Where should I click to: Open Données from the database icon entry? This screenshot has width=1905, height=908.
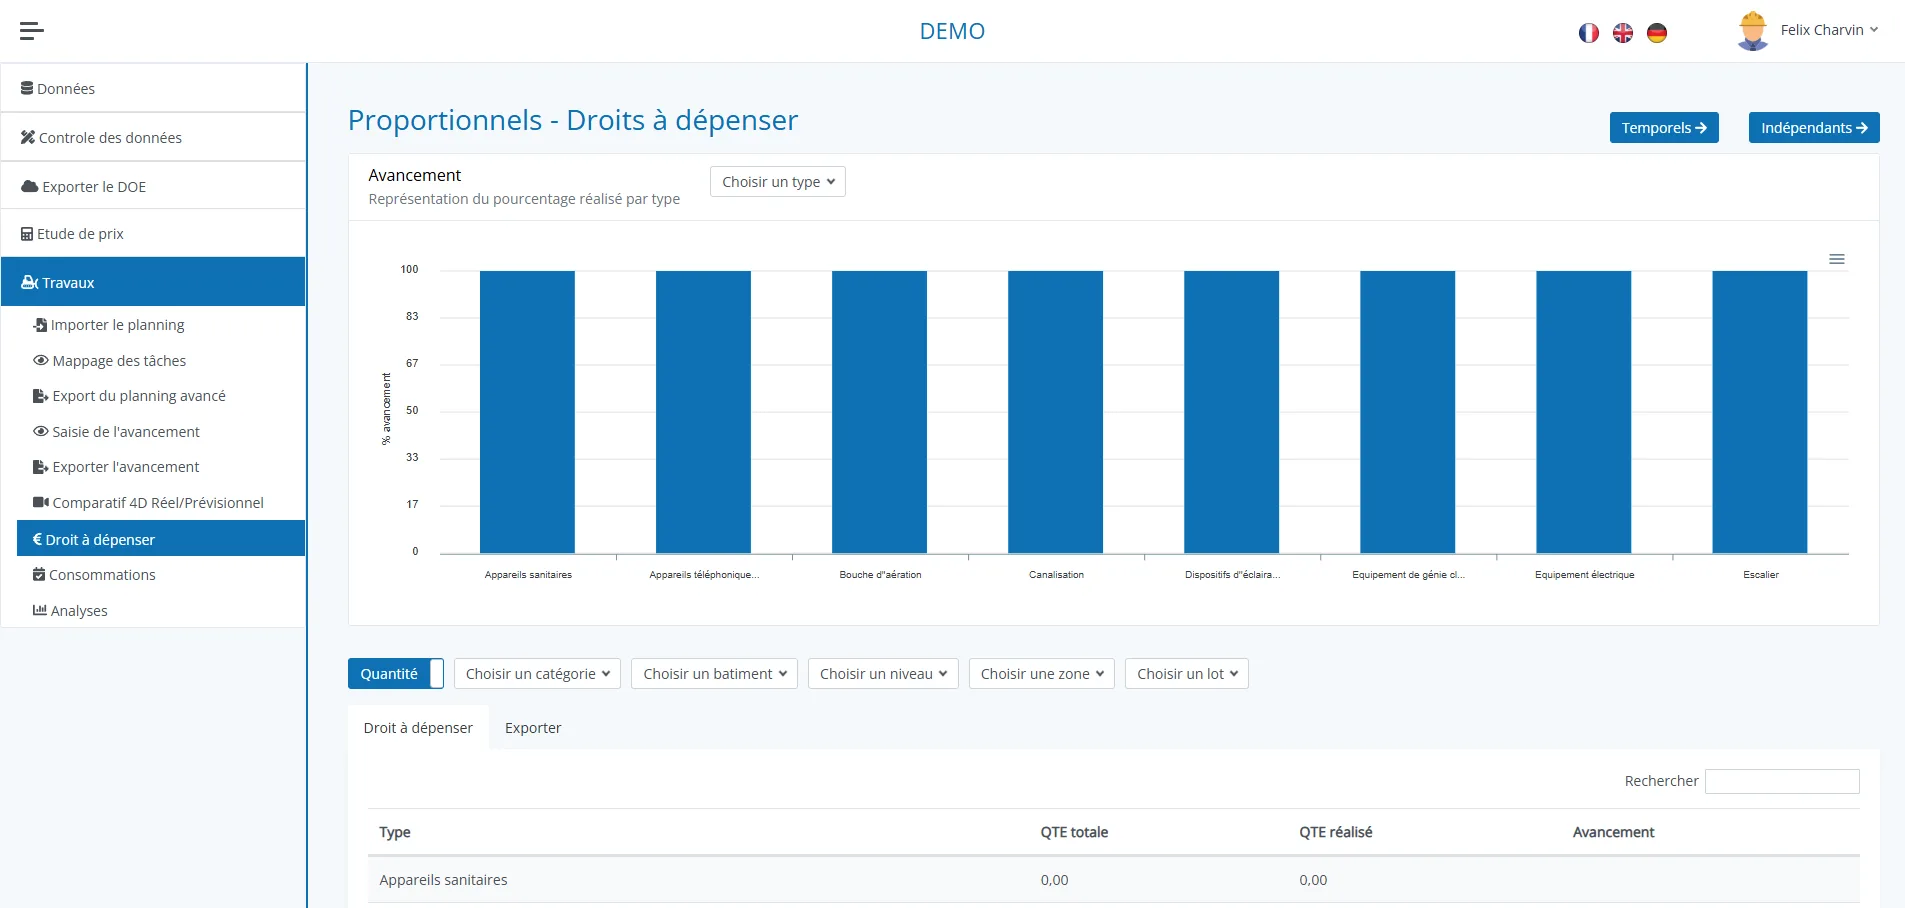click(x=58, y=89)
